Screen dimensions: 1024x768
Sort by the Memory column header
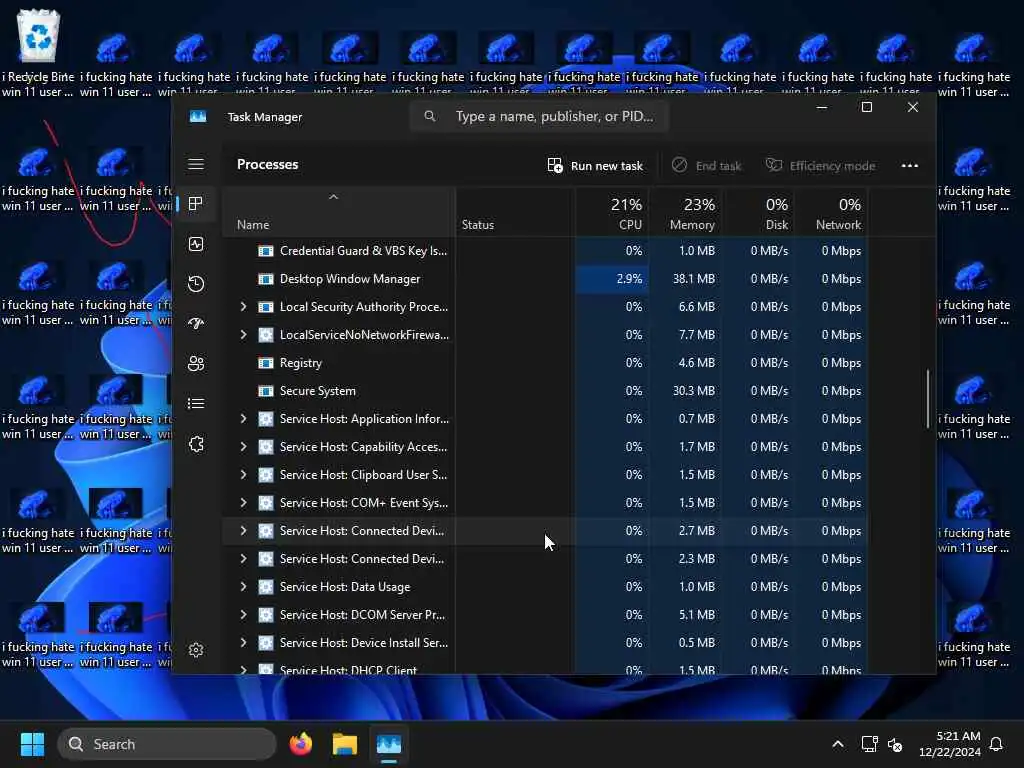[686, 214]
